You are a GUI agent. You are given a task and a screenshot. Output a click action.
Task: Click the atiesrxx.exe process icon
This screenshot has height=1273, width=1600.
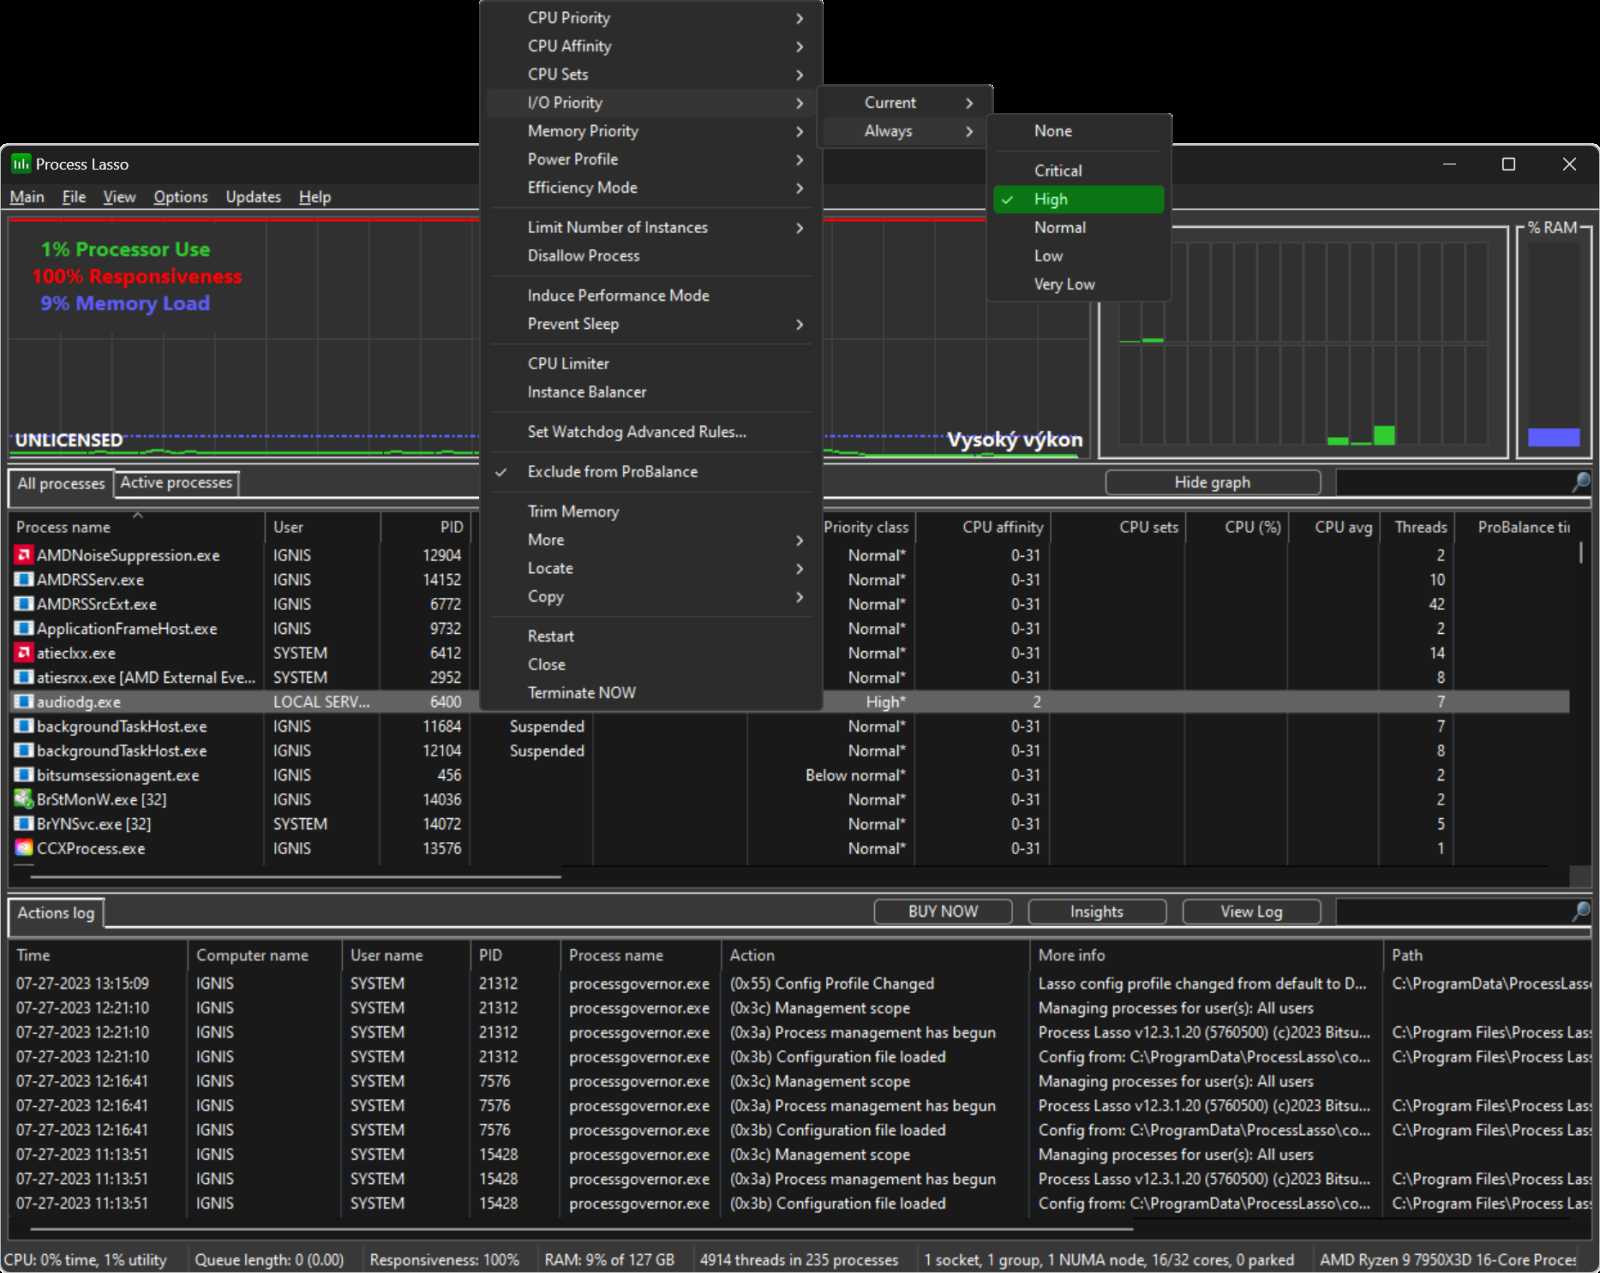click(x=23, y=677)
